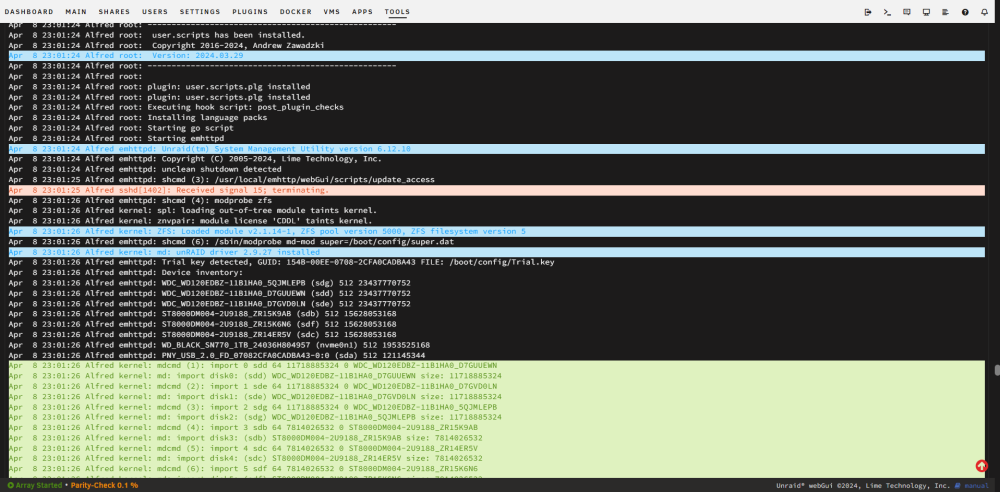Click log line 'md: import disk2: (sdg)'

pyautogui.click(x=497, y=417)
